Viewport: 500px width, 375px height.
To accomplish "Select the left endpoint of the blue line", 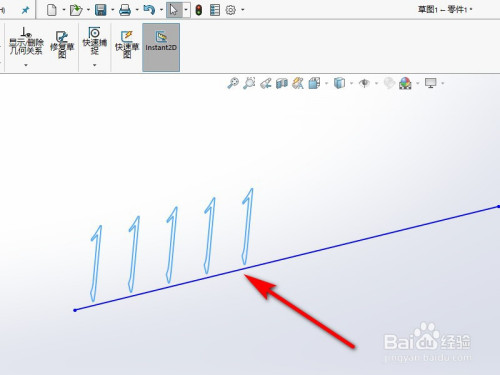I will click(x=75, y=310).
